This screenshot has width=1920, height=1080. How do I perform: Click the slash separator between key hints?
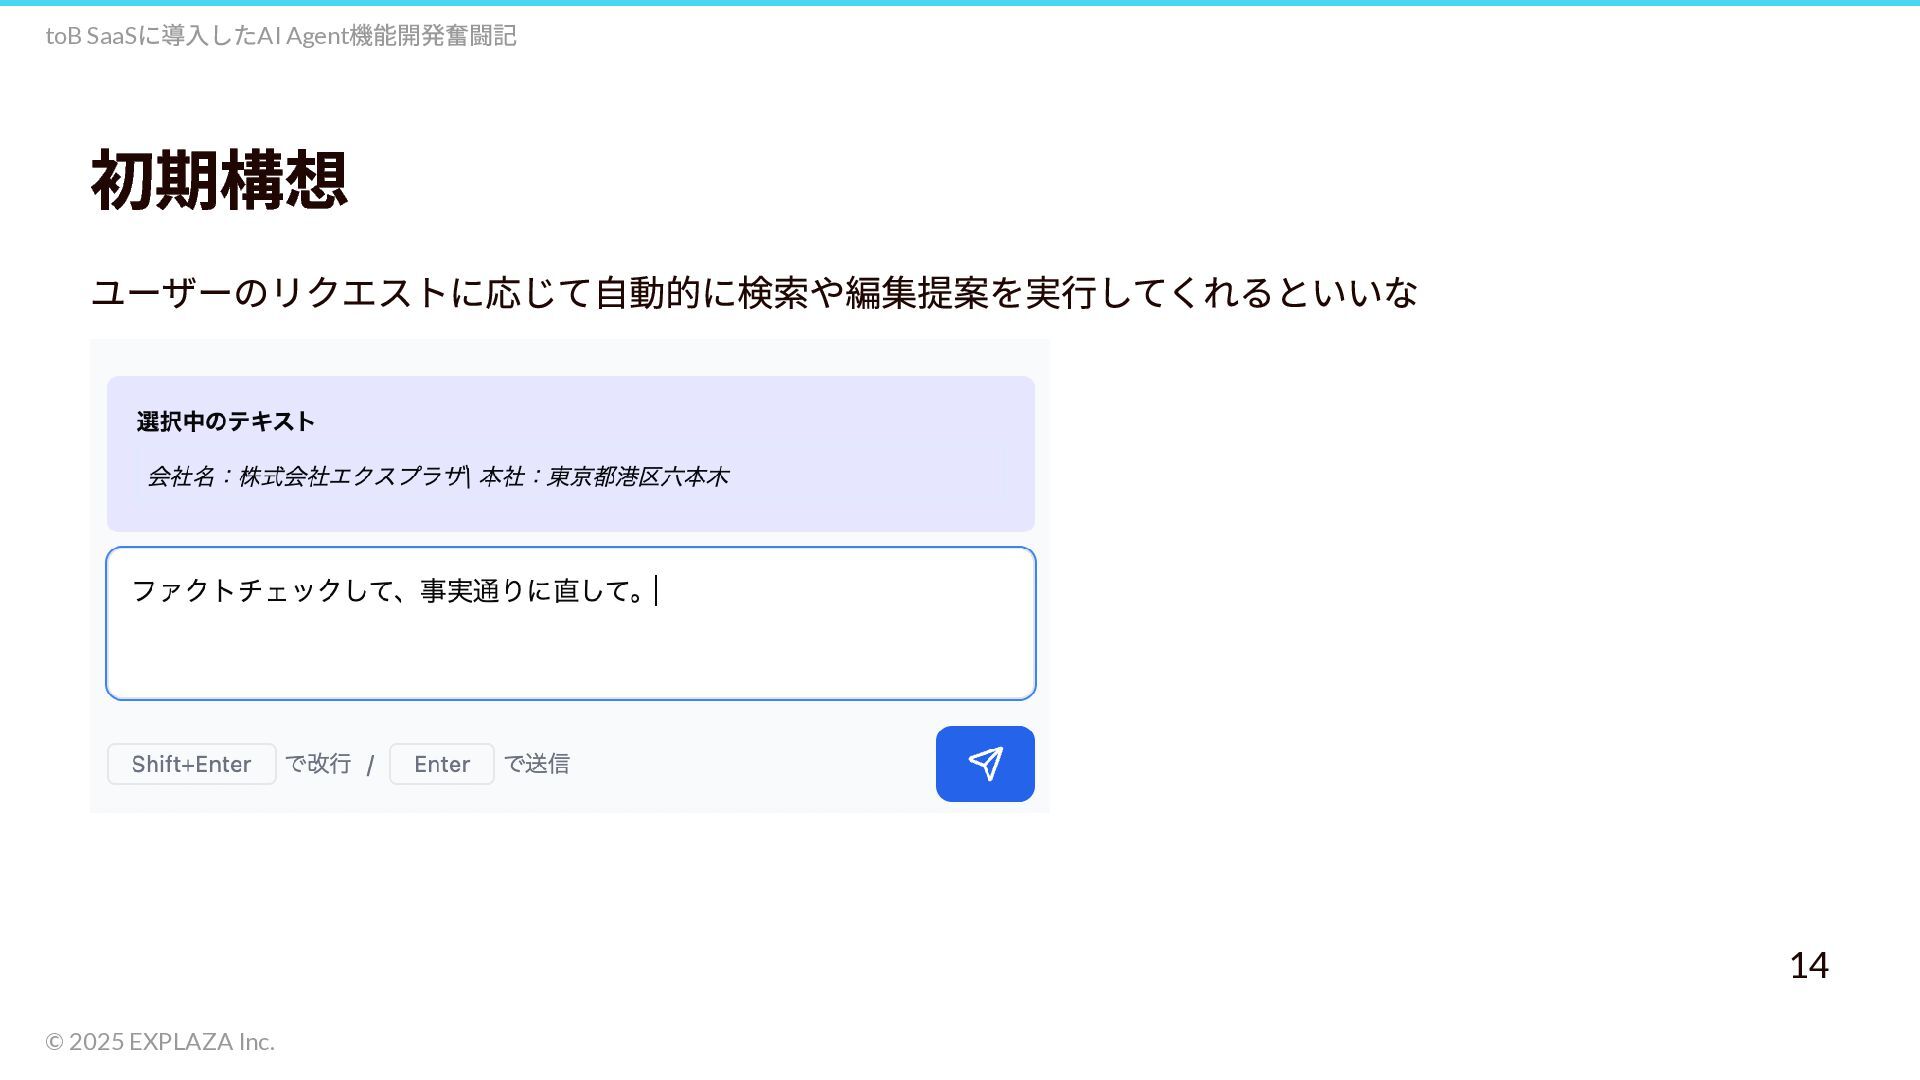(370, 765)
